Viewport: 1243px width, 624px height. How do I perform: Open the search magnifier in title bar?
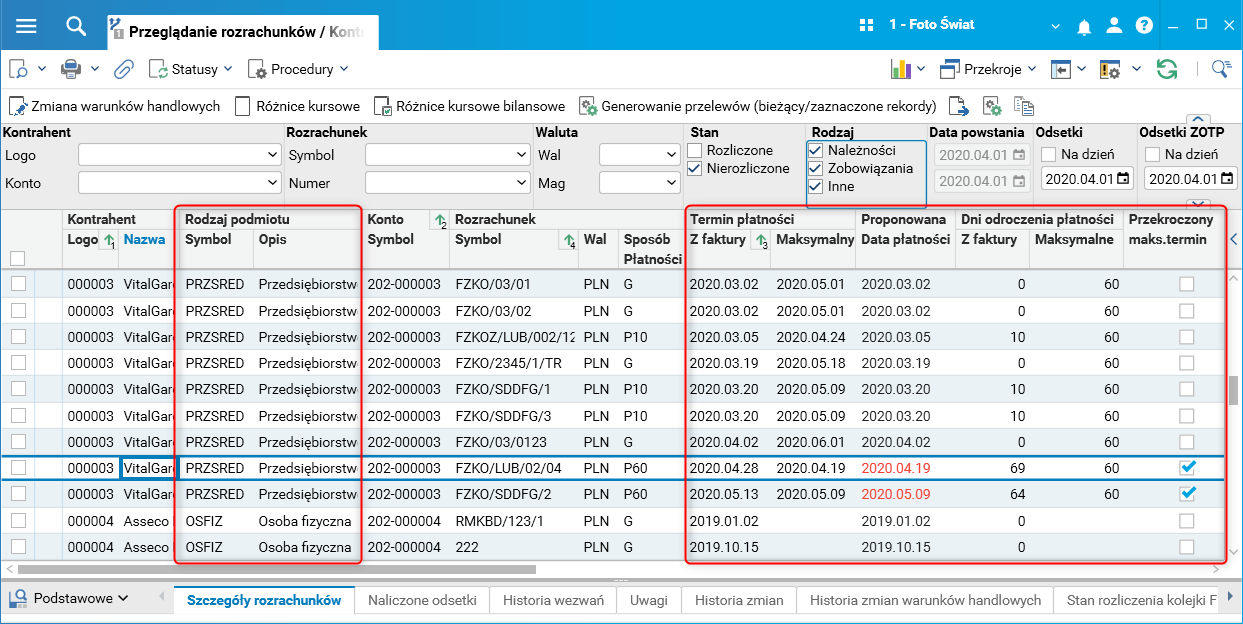pos(77,25)
